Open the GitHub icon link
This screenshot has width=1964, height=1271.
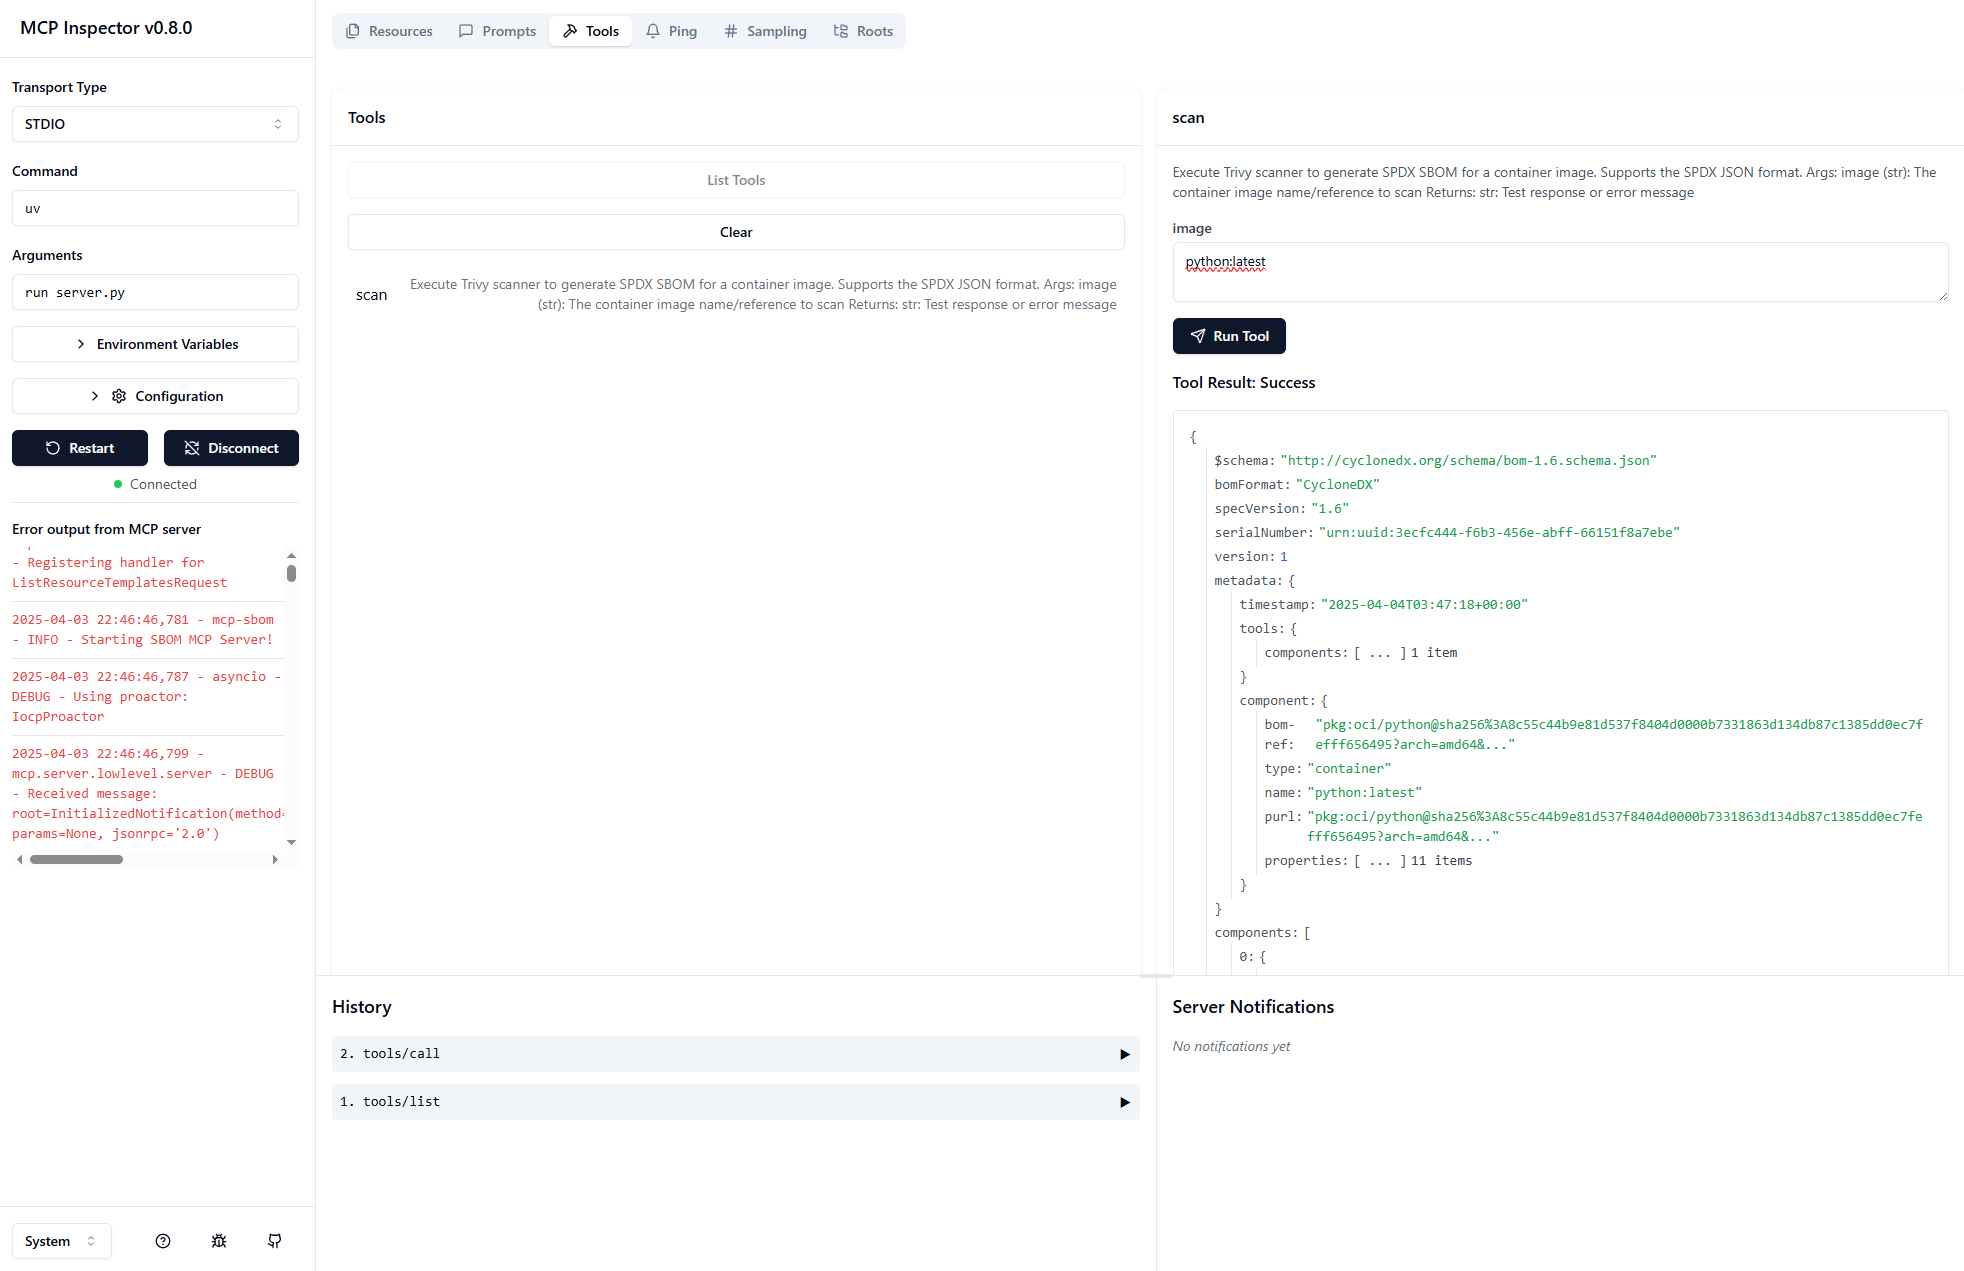coord(275,1241)
